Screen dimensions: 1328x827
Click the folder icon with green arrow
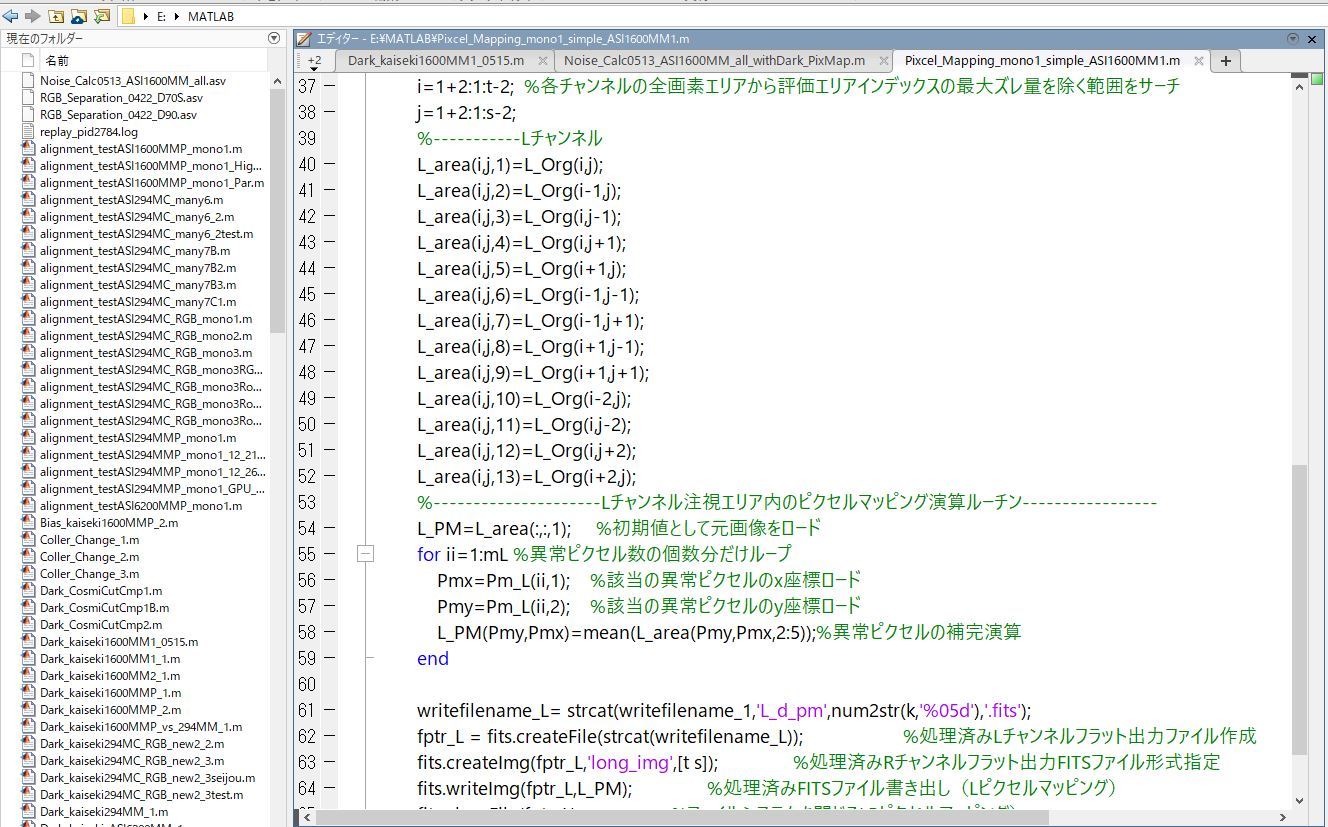(x=101, y=16)
